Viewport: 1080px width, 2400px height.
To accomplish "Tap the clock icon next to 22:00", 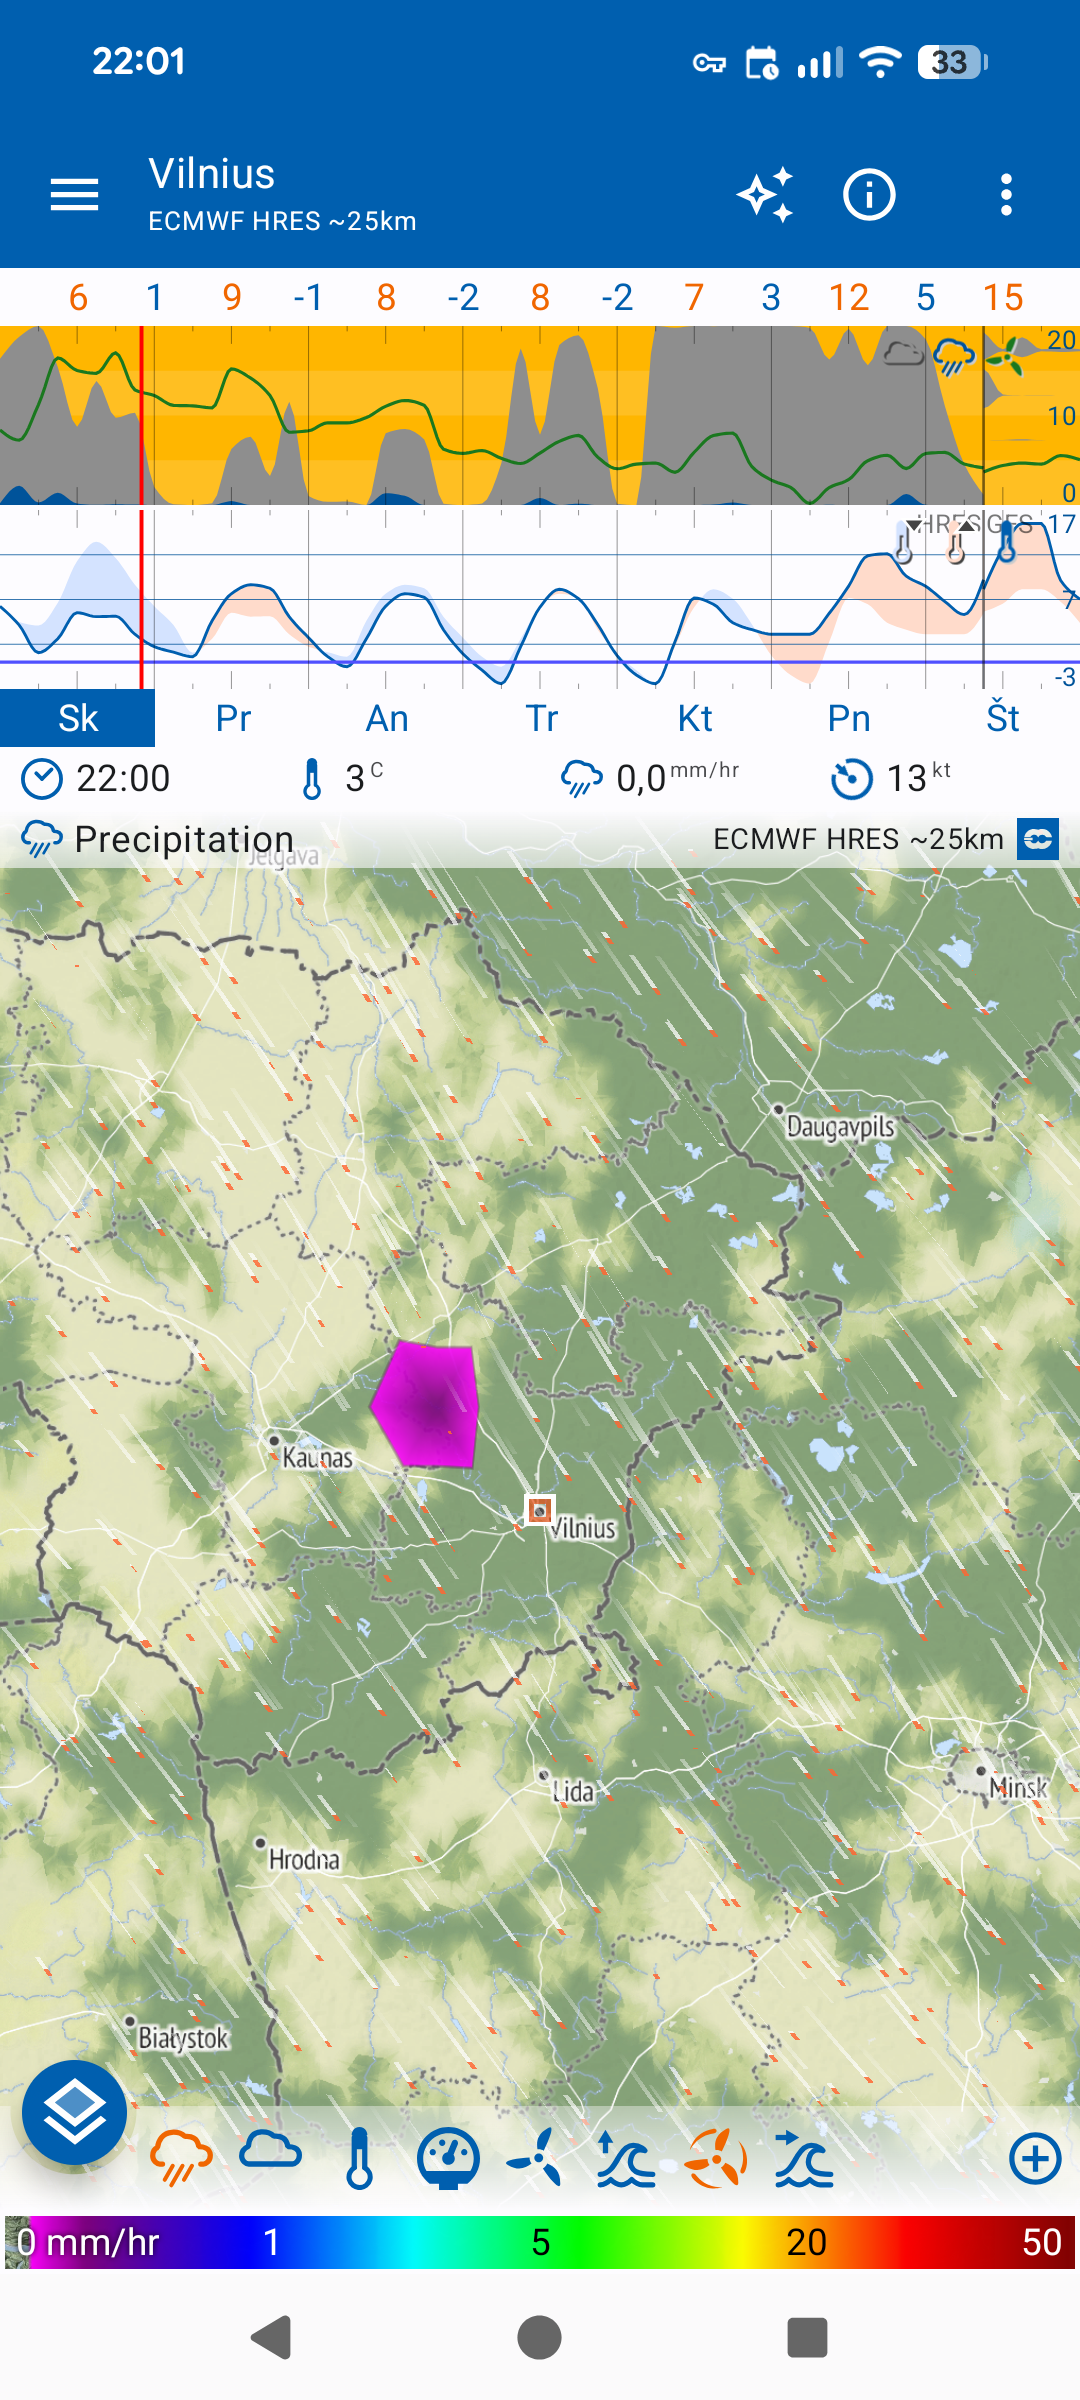I will [x=42, y=779].
